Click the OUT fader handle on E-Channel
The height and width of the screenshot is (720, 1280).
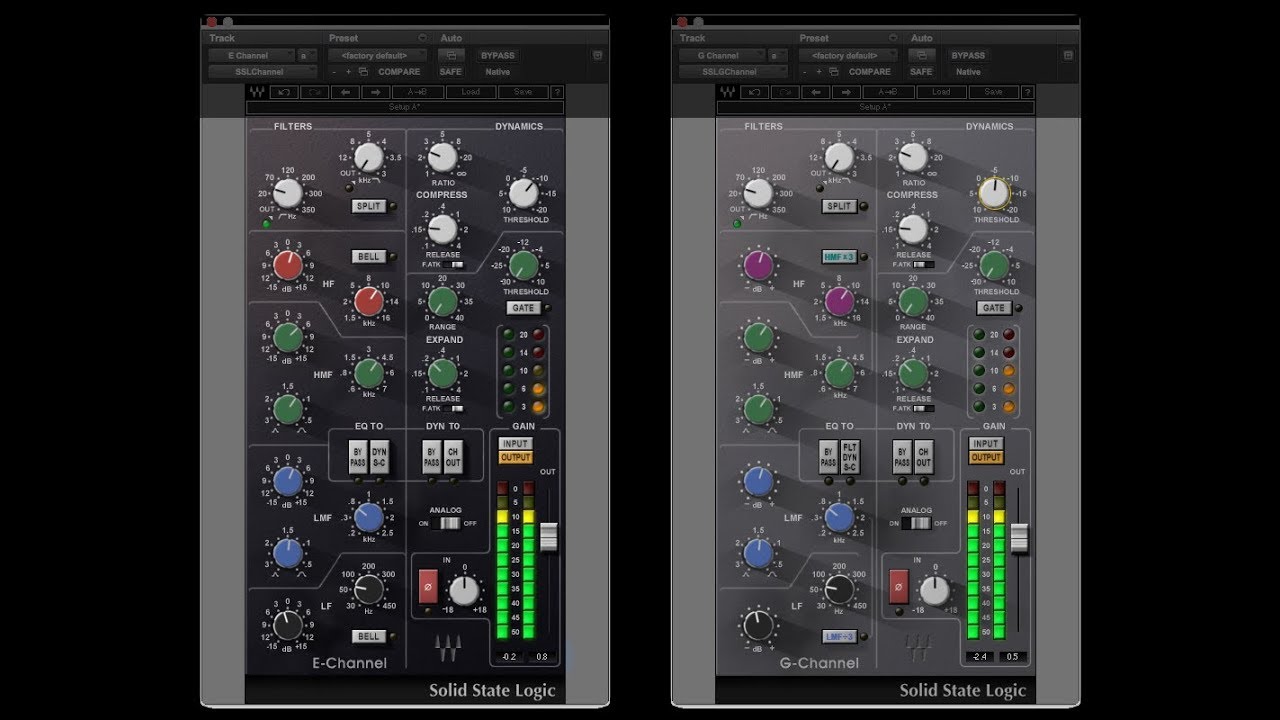tap(548, 536)
